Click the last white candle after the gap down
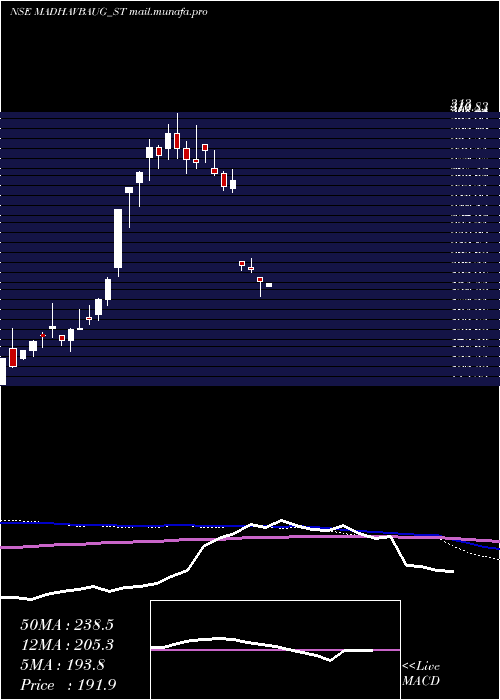Viewport: 500px width, 700px height. (x=269, y=285)
